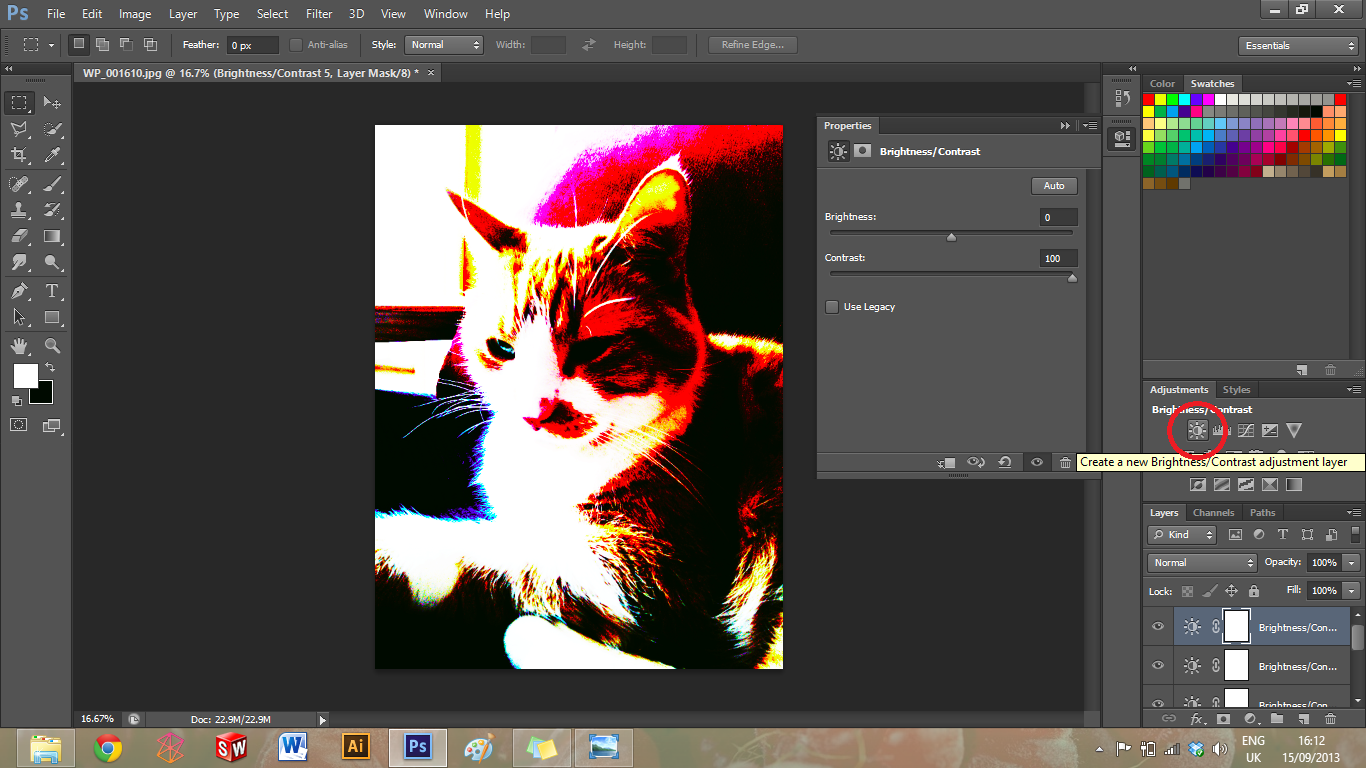Image resolution: width=1366 pixels, height=768 pixels.
Task: Switch to the Color tab
Action: pyautogui.click(x=1162, y=84)
